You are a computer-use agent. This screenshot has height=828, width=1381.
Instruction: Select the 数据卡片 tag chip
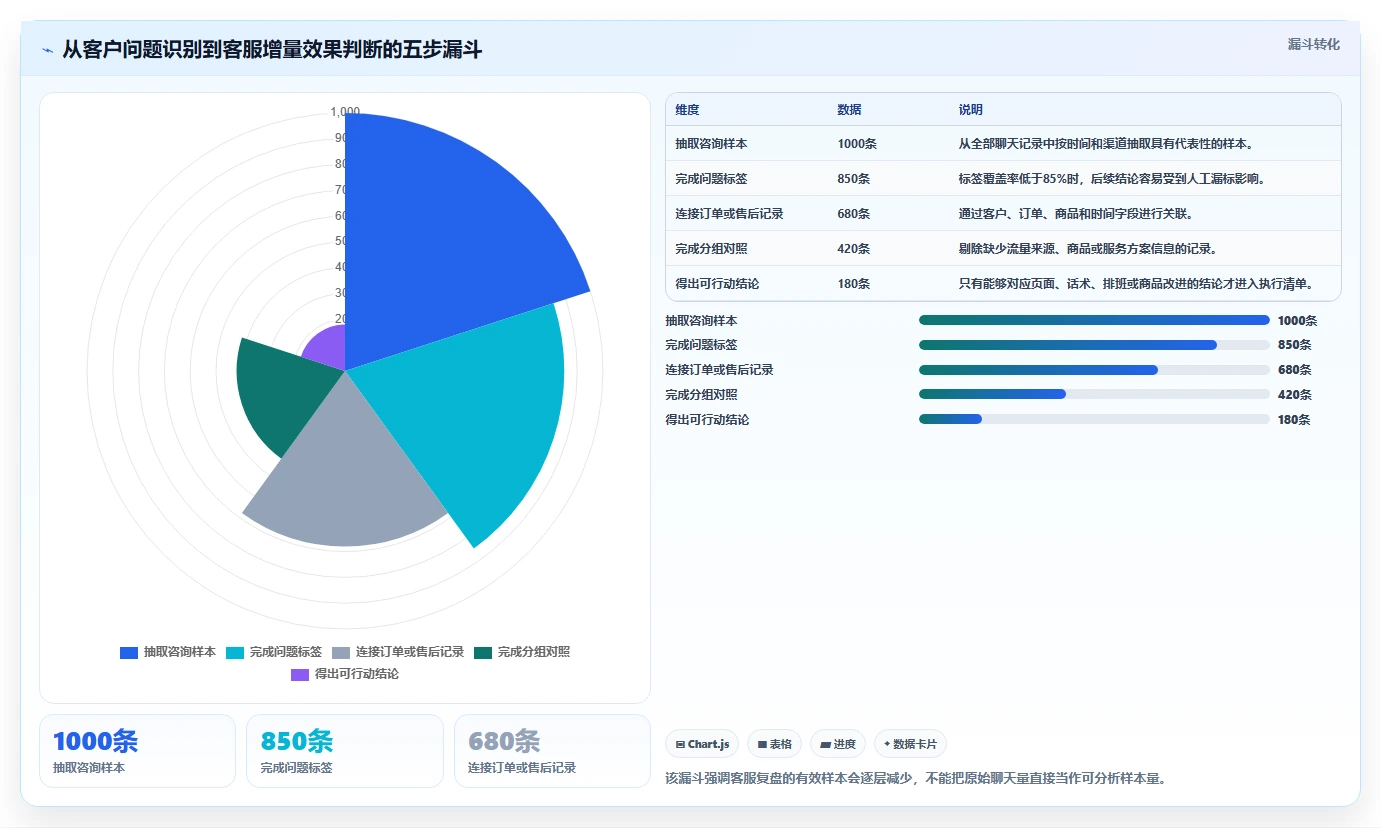910,744
